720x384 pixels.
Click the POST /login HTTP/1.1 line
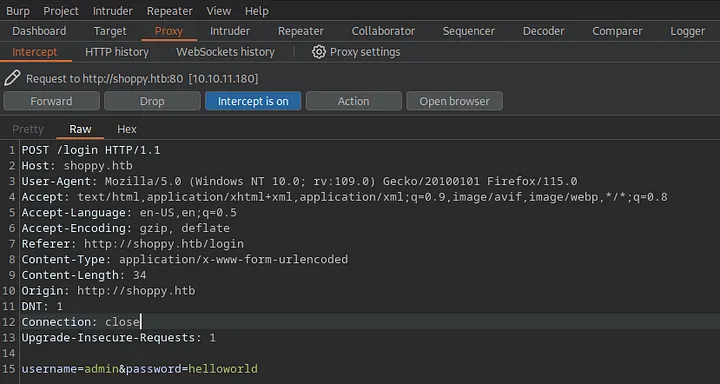[x=91, y=150]
